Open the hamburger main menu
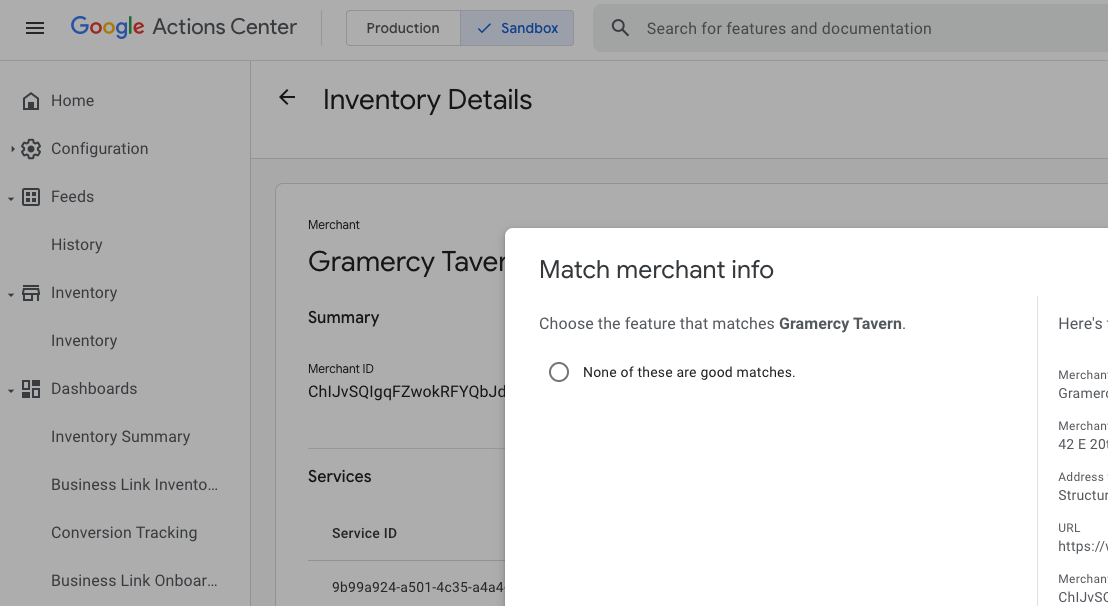This screenshot has width=1108, height=606. 35,28
